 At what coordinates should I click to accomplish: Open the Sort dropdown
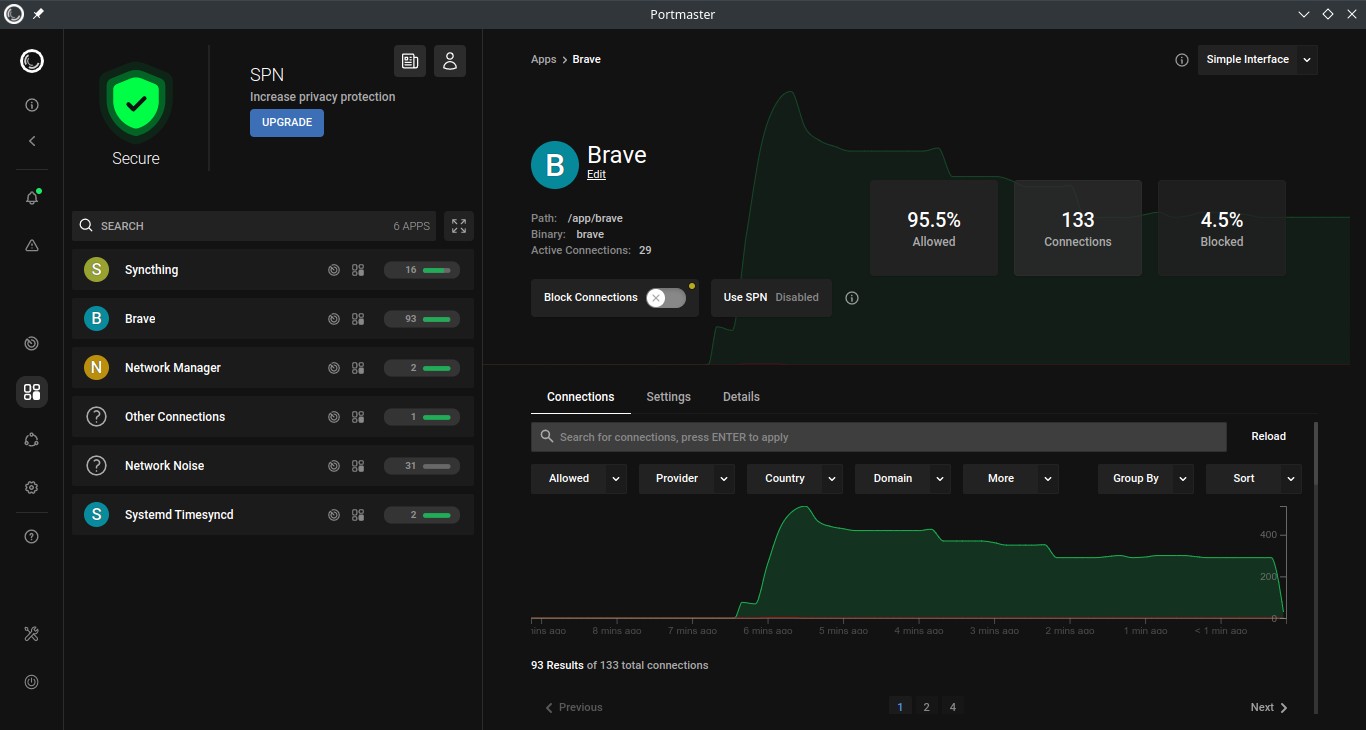[x=1254, y=479]
